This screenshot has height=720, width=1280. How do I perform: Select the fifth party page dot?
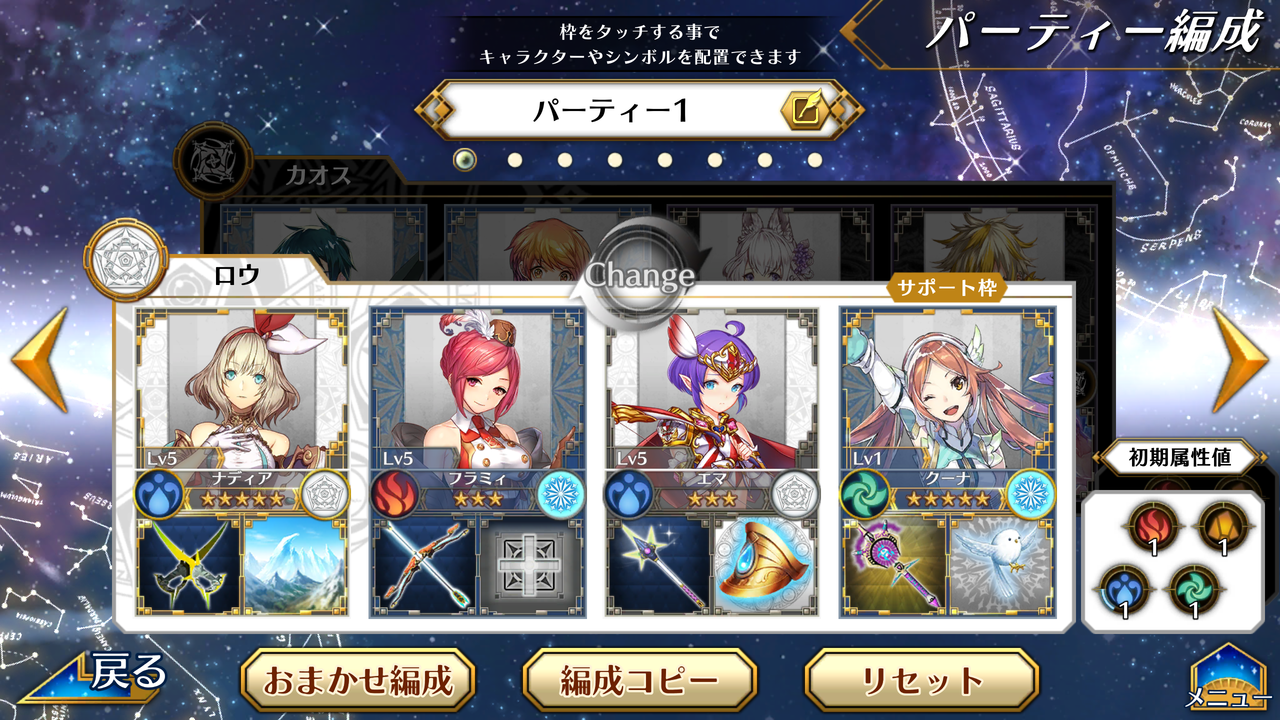click(x=665, y=159)
